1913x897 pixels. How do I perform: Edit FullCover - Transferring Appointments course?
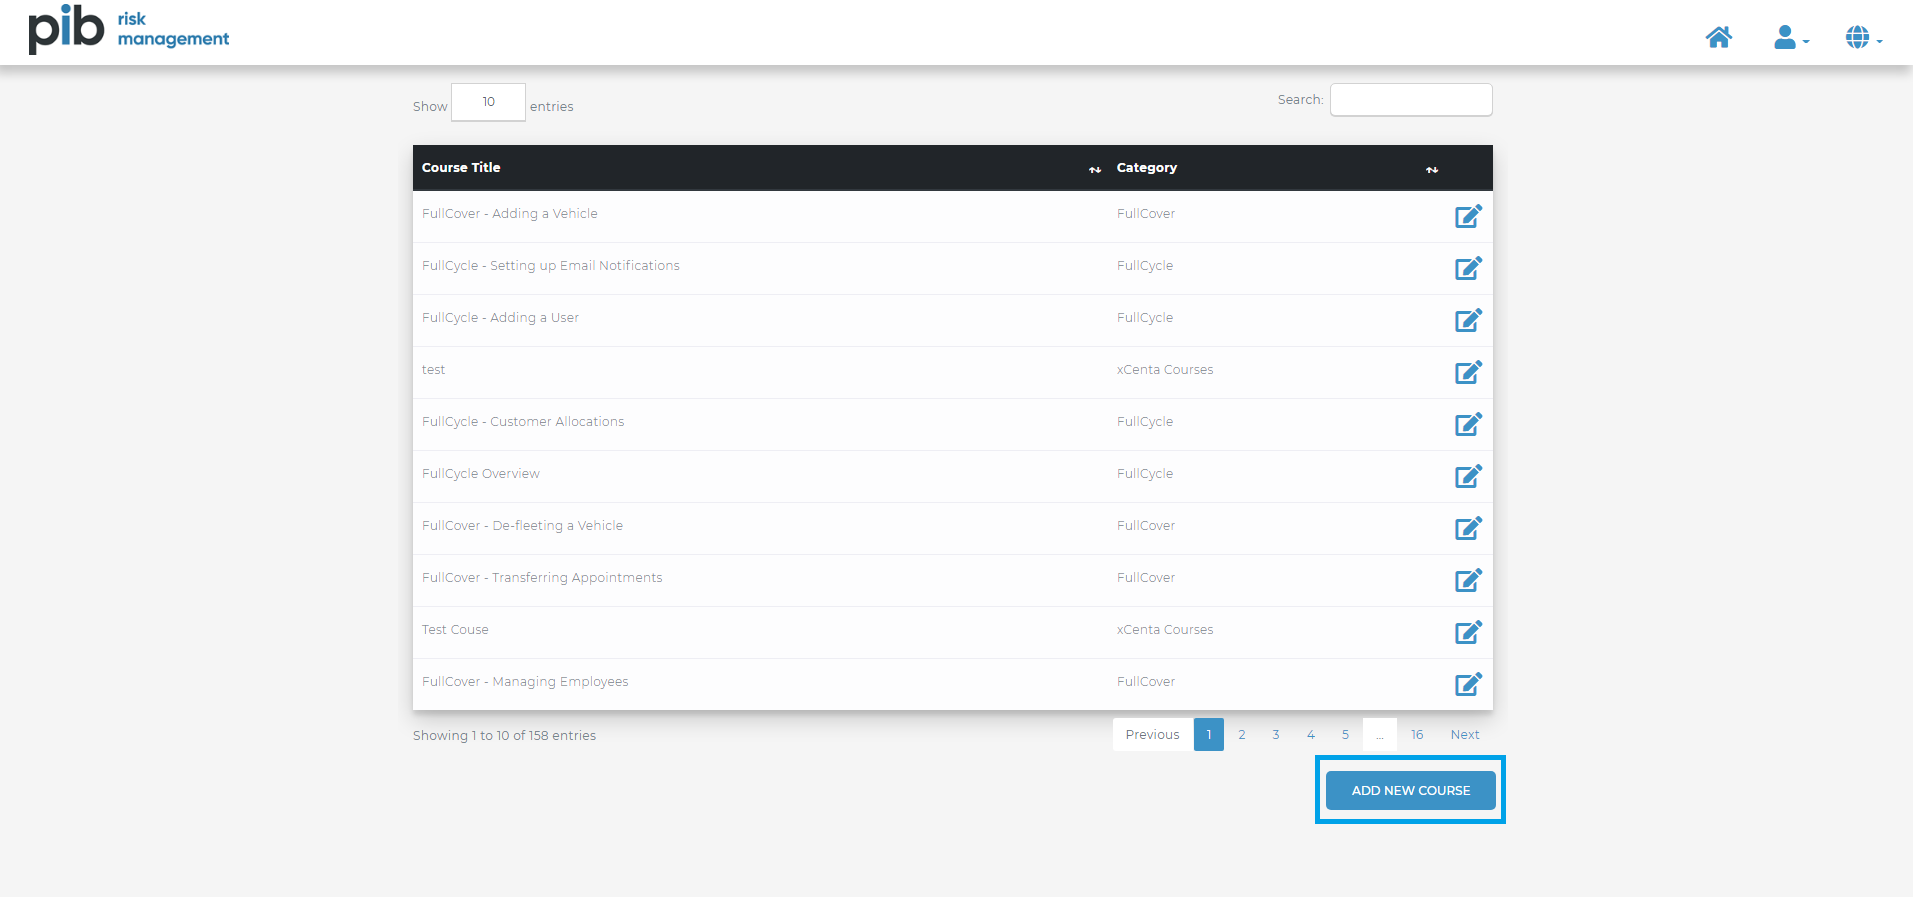(x=1468, y=580)
